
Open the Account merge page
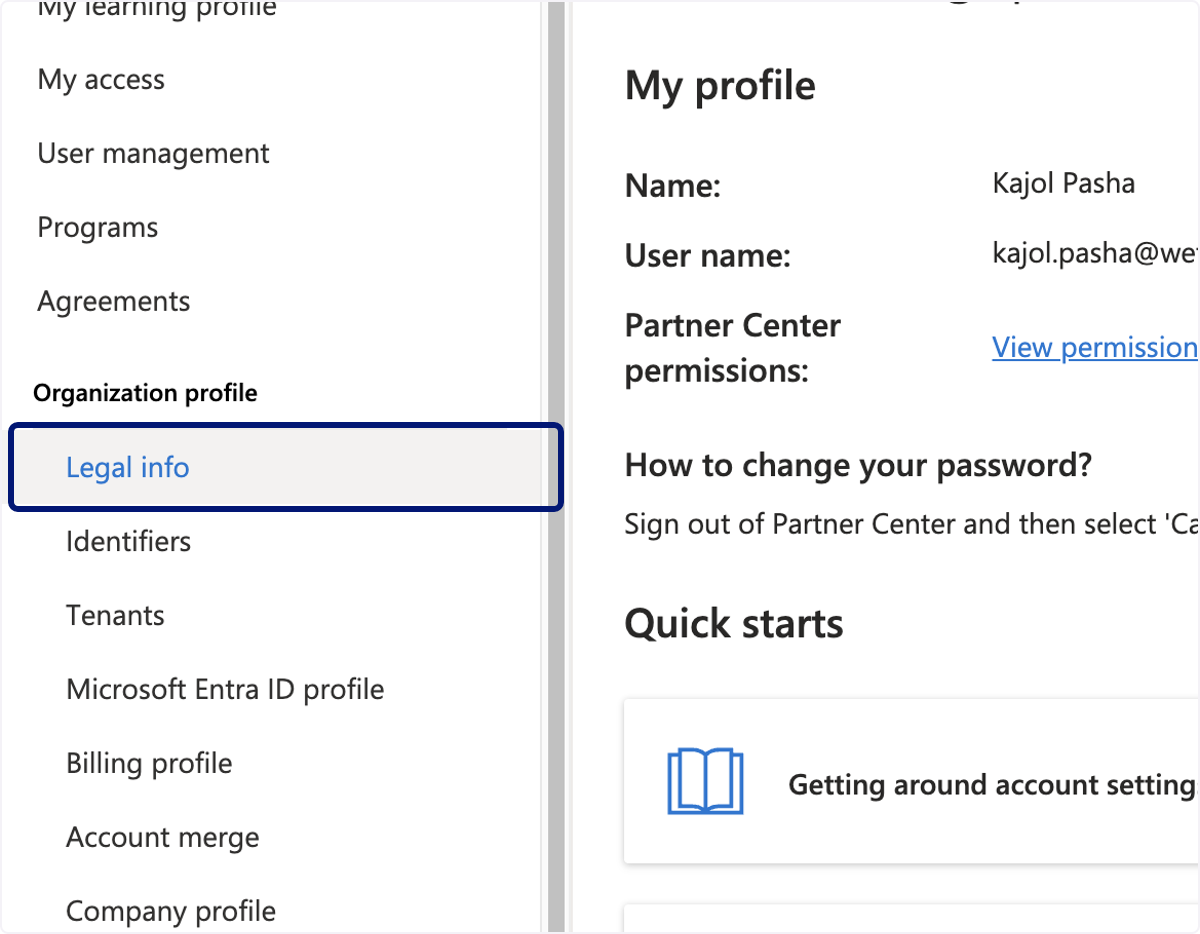coord(162,837)
